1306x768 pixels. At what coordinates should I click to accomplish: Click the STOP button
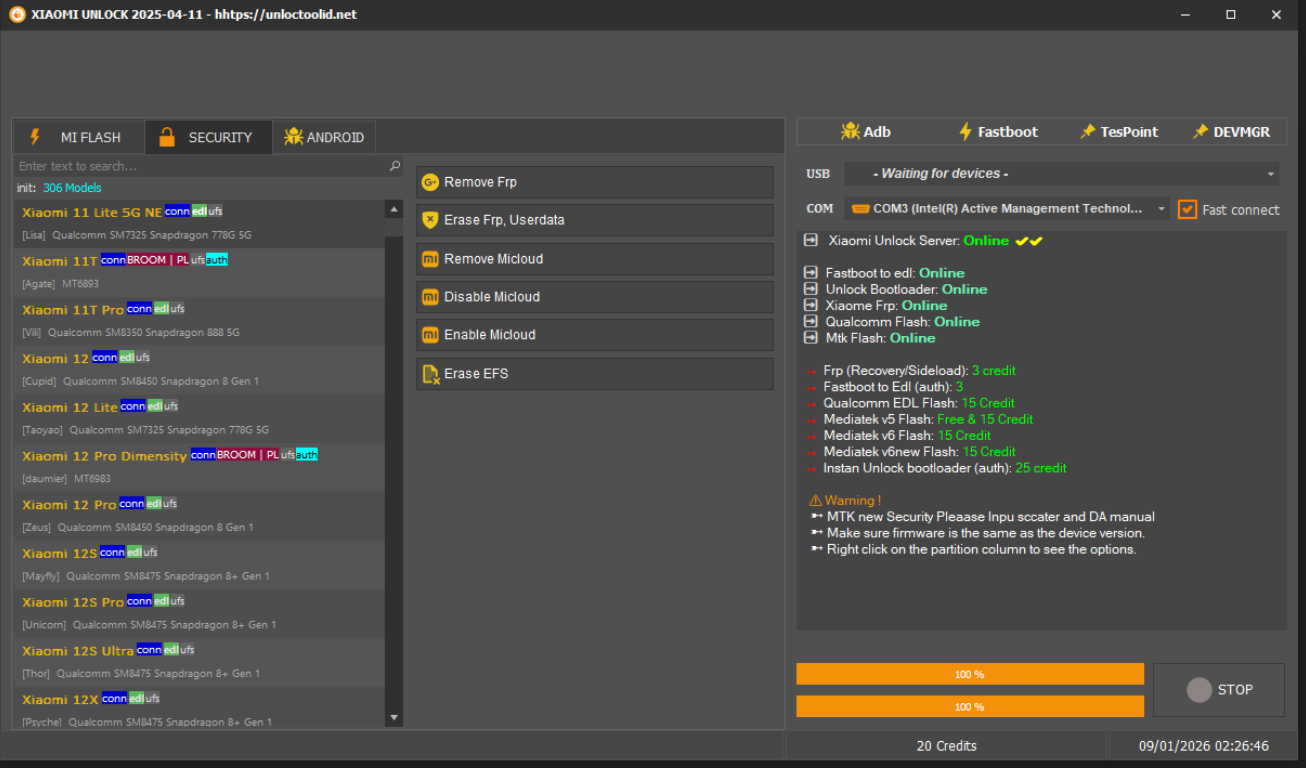(x=1218, y=690)
